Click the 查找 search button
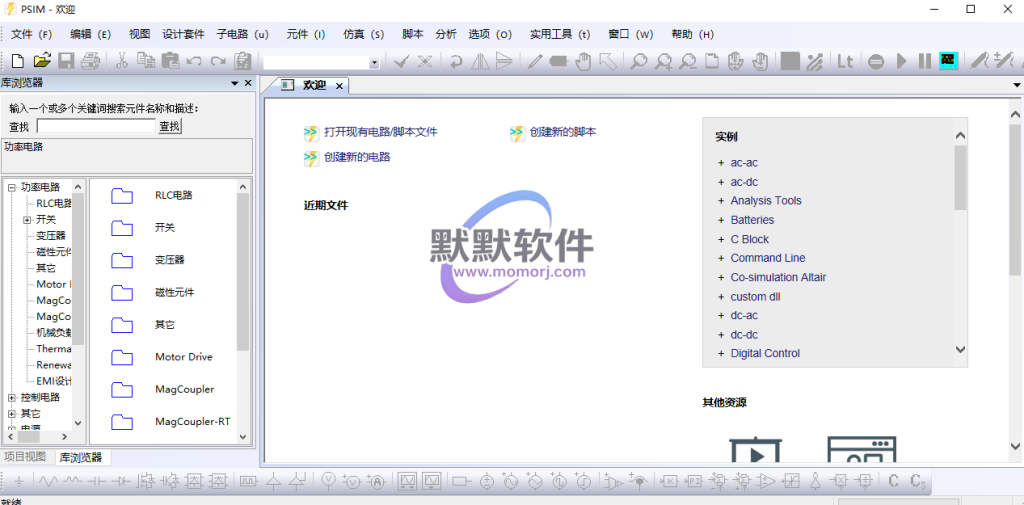 click(170, 127)
